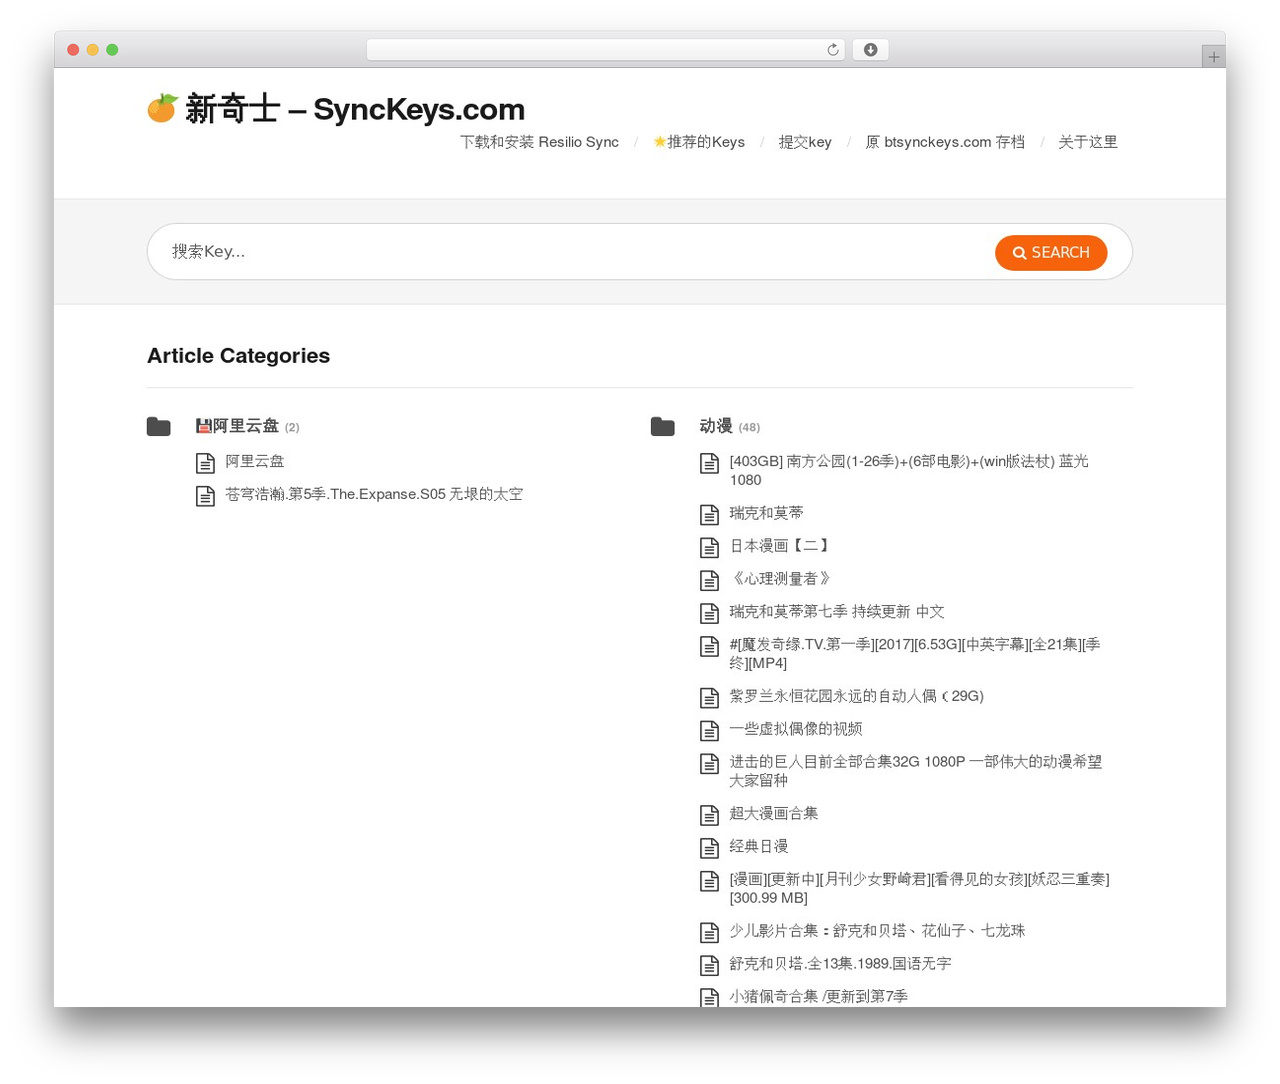Open 一些虚拟偶像的视频 article
1280x1084 pixels.
point(796,729)
